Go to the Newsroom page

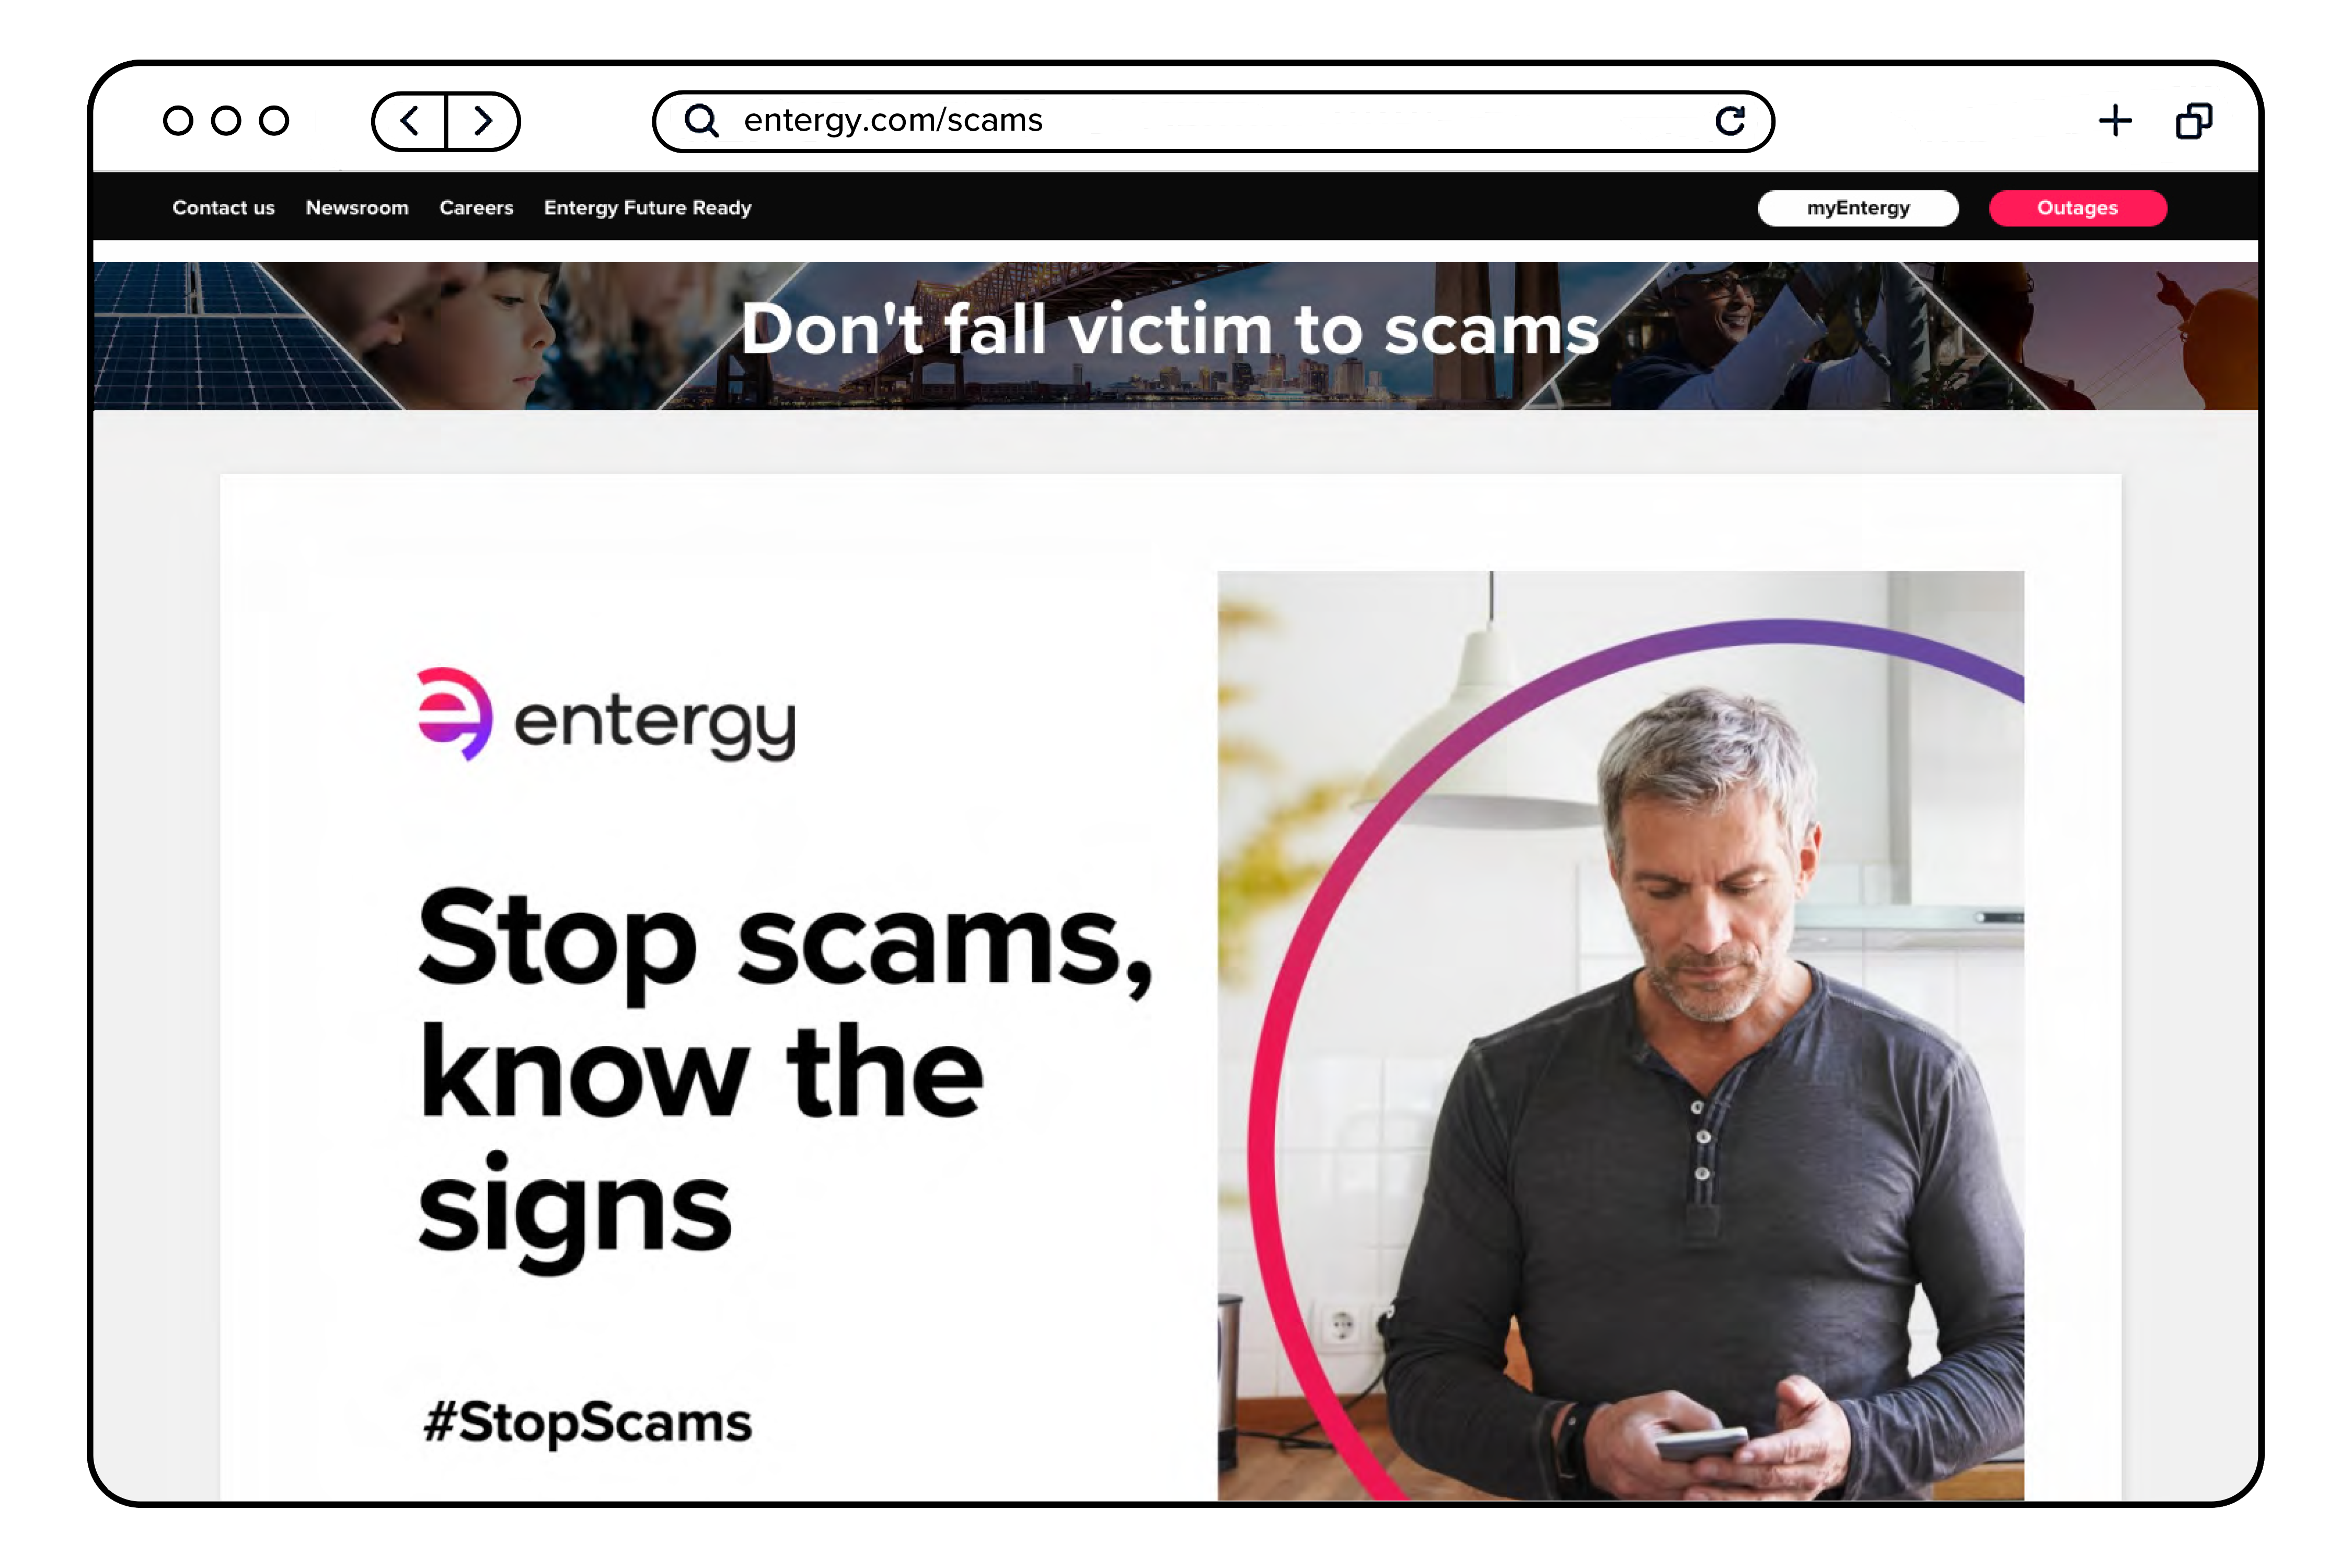coord(357,208)
